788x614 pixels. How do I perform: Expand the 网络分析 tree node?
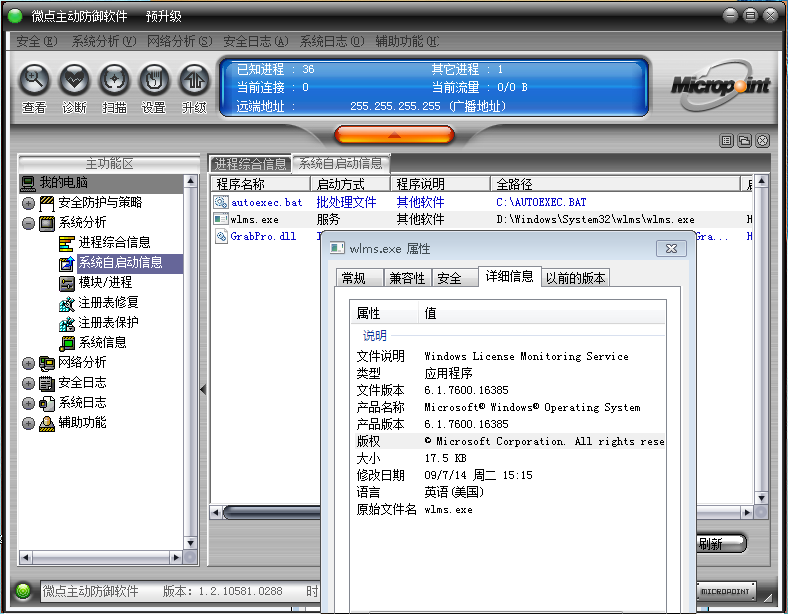pyautogui.click(x=28, y=363)
